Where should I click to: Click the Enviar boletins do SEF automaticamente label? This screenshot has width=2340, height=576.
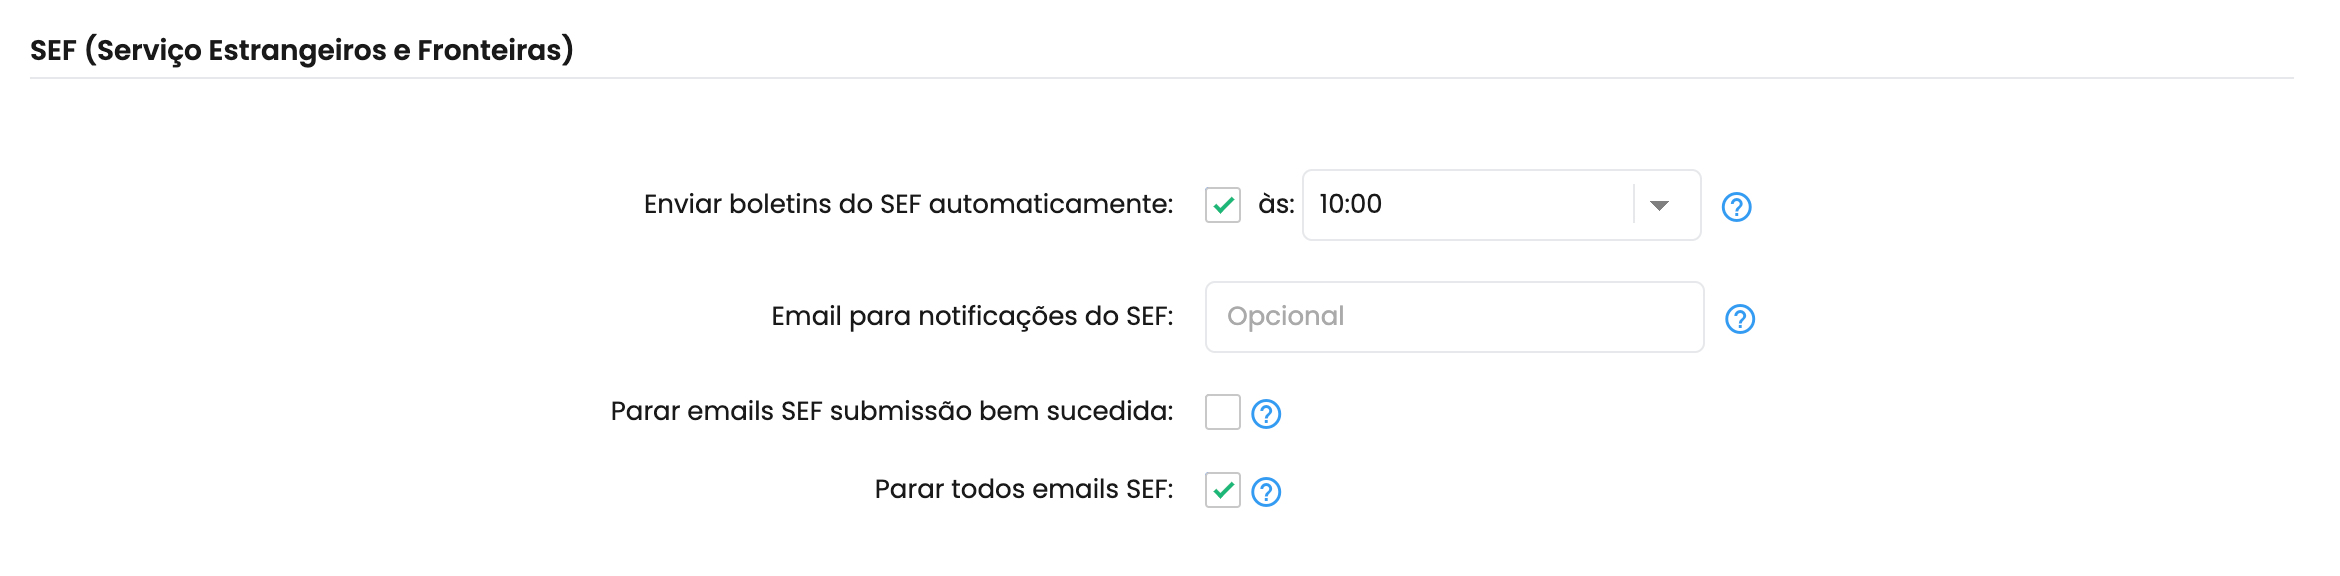click(x=908, y=204)
